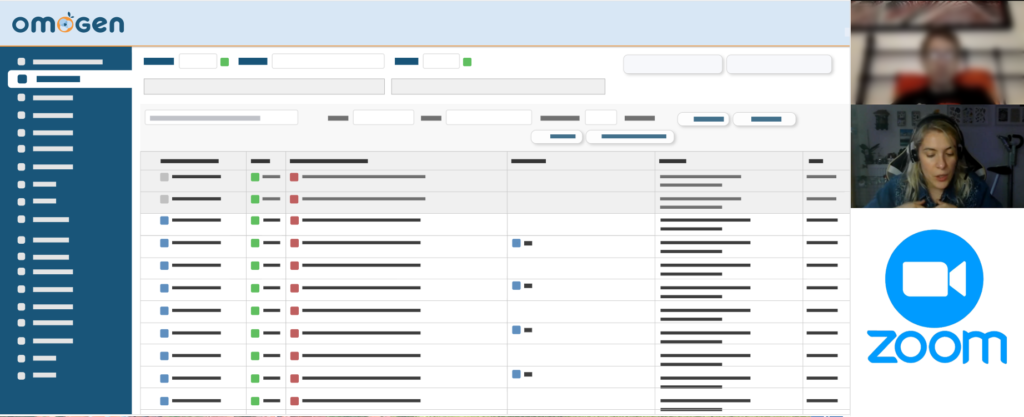
Task: Toggle the second green indicator in top bar
Action: click(x=467, y=62)
